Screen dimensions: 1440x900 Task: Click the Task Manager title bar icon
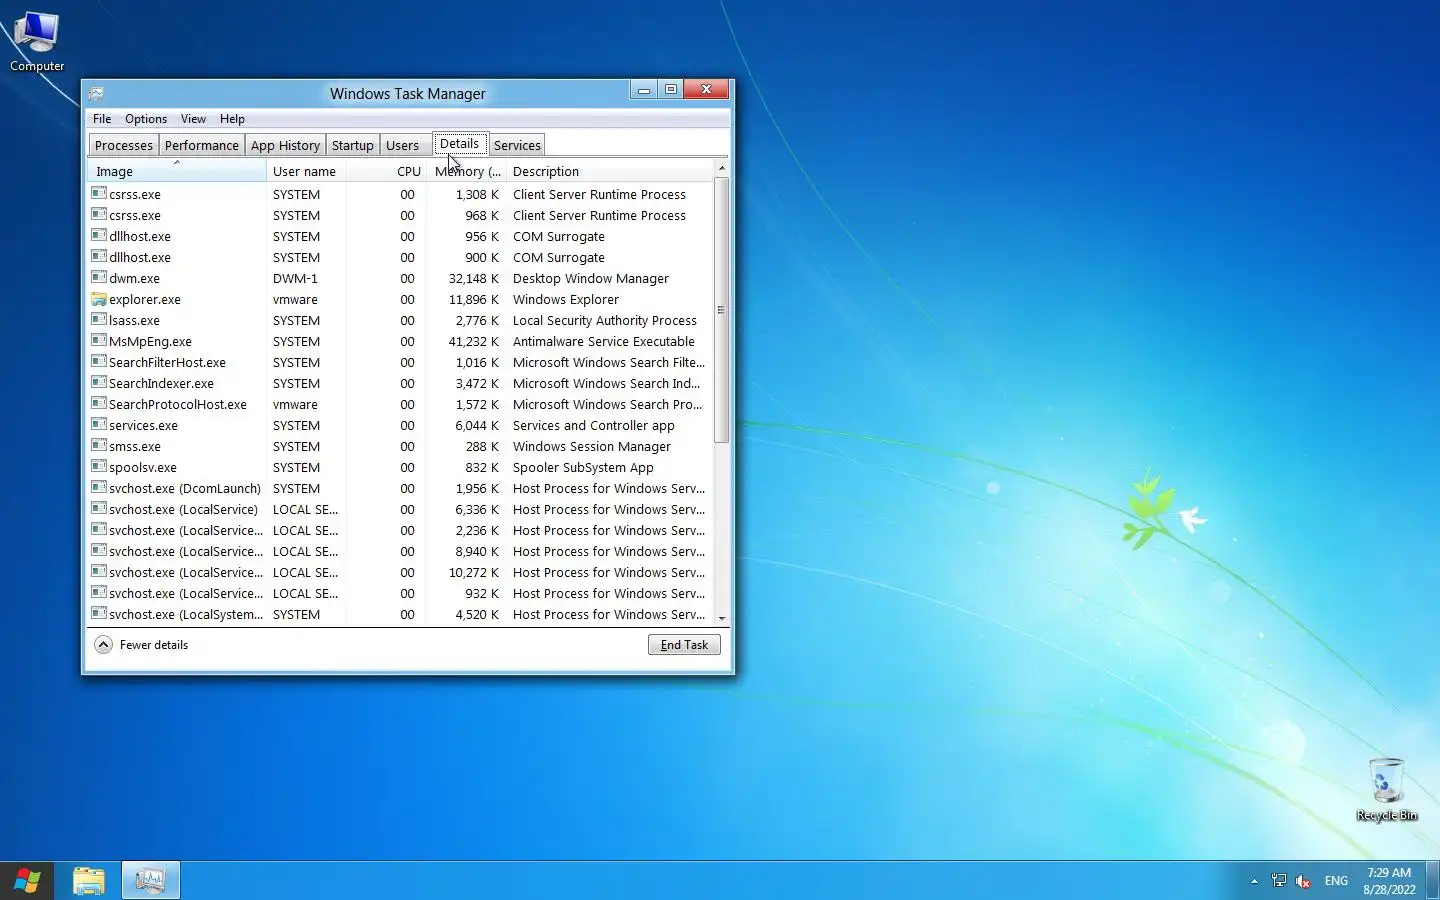point(96,94)
